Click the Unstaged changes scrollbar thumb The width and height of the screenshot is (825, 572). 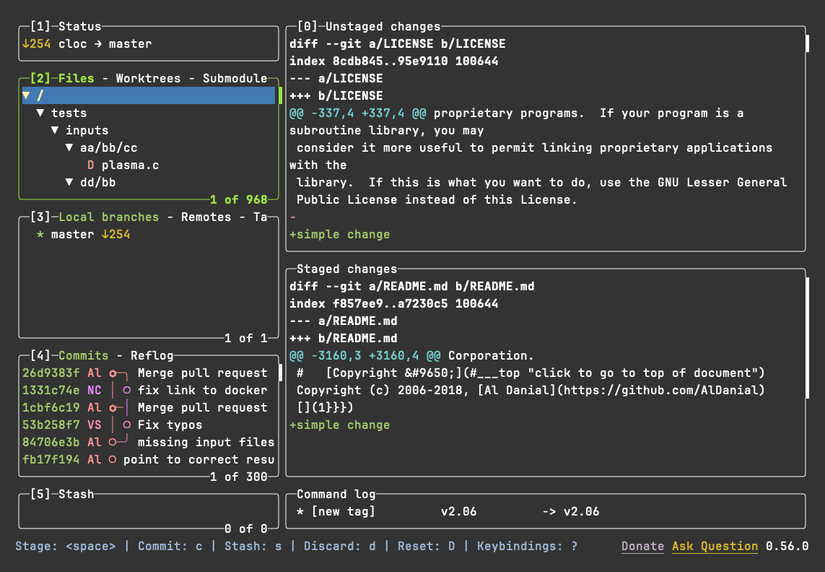coord(807,43)
